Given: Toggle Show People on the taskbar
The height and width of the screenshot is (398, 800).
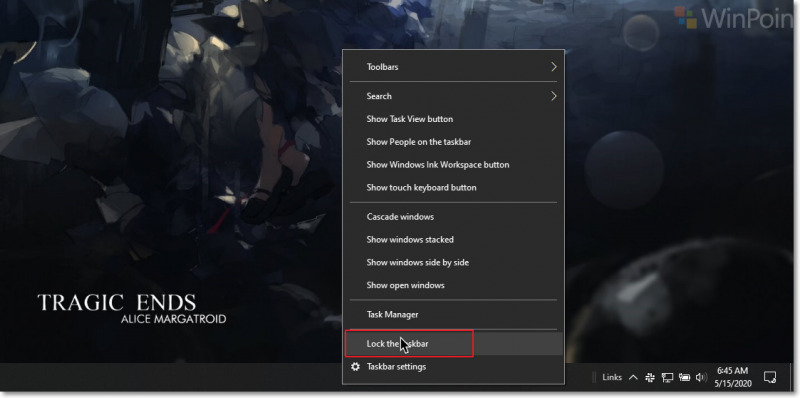Looking at the screenshot, I should click(x=453, y=142).
